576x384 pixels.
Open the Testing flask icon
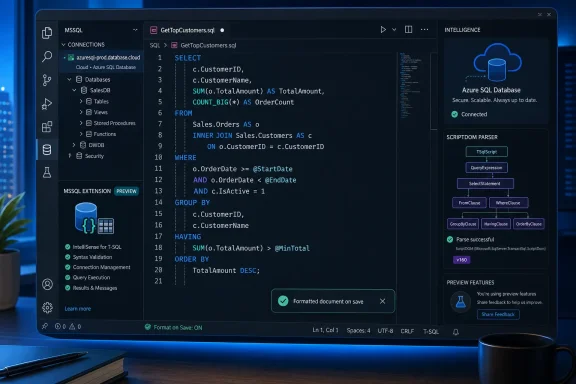[47, 172]
